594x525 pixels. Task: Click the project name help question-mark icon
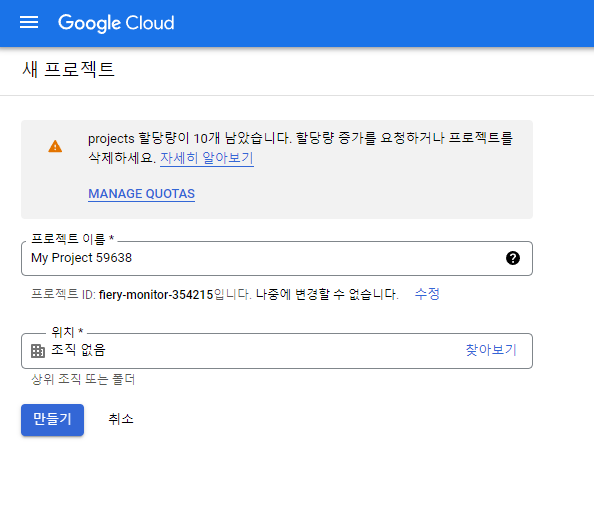[513, 258]
